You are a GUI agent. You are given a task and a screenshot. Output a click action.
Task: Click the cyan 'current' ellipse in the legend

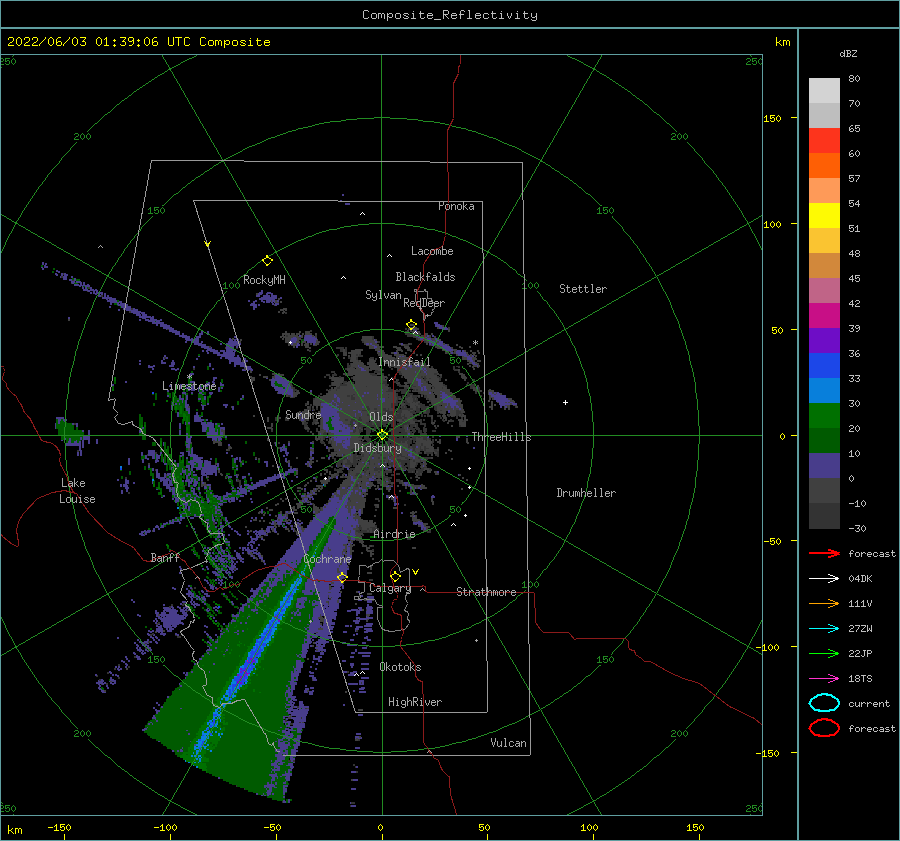point(824,703)
